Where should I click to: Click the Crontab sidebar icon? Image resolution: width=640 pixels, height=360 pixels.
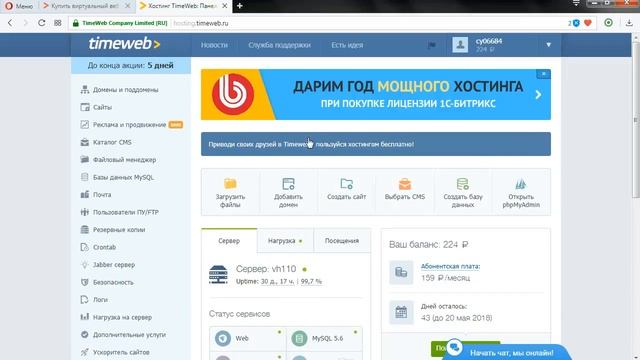84,247
